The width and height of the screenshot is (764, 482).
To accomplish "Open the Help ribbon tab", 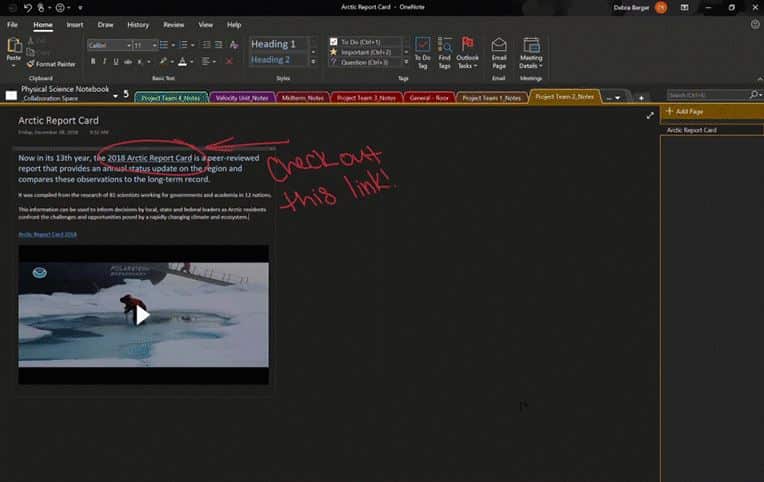I will pos(234,25).
